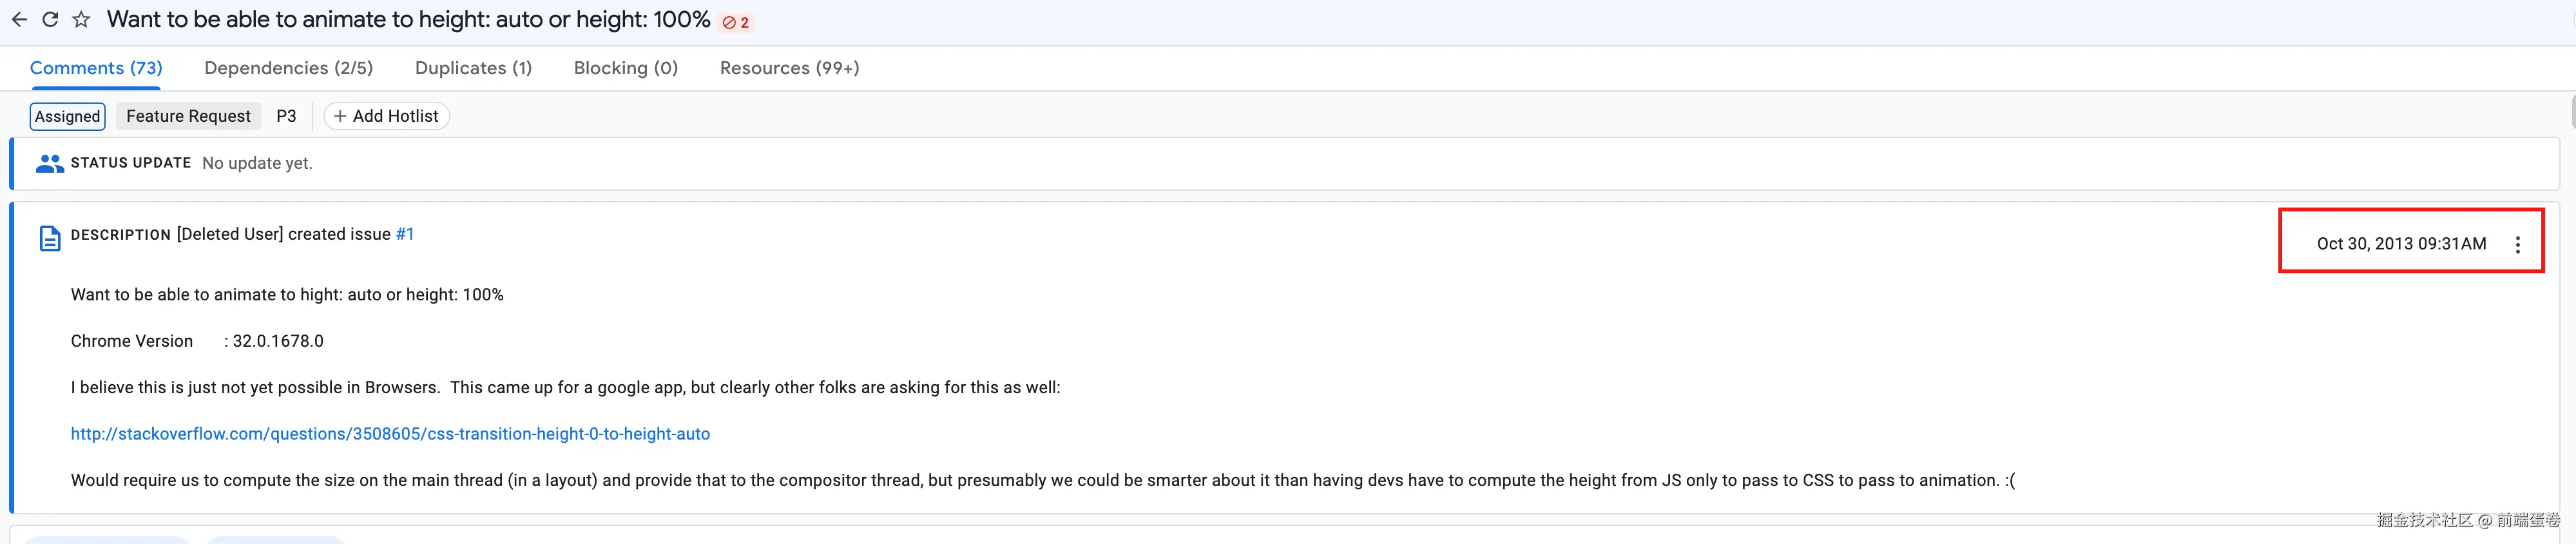Click the vertical scrollbar on the right edge
Image resolution: width=2576 pixels, height=544 pixels.
(x=2572, y=112)
